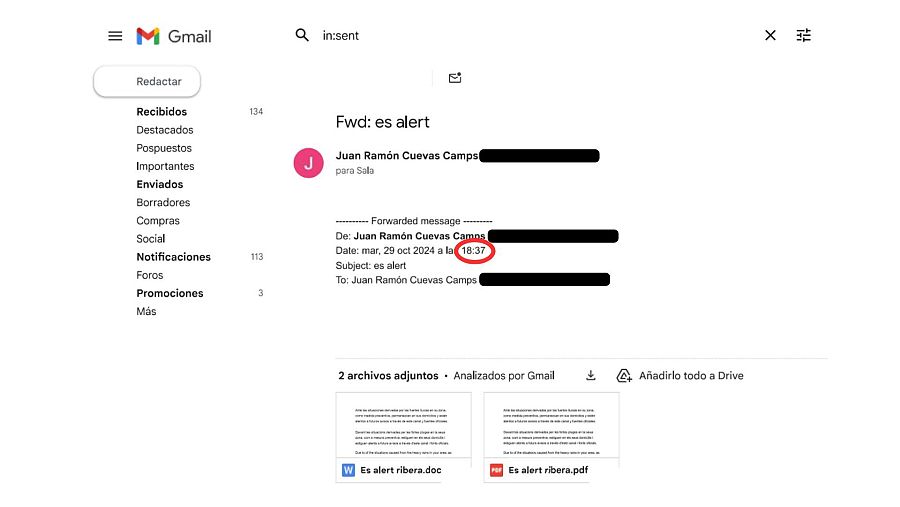Click the Gmail logo

175,36
